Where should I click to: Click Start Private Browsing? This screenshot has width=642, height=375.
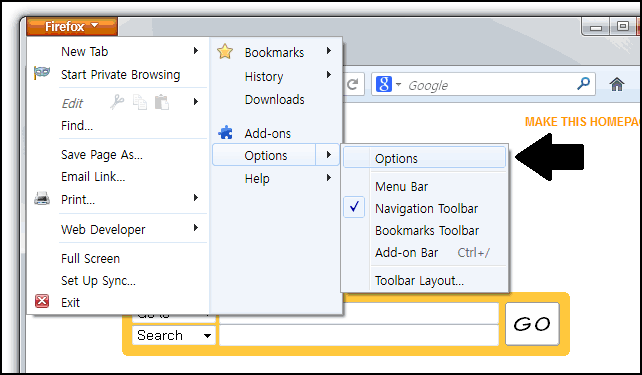coord(120,75)
